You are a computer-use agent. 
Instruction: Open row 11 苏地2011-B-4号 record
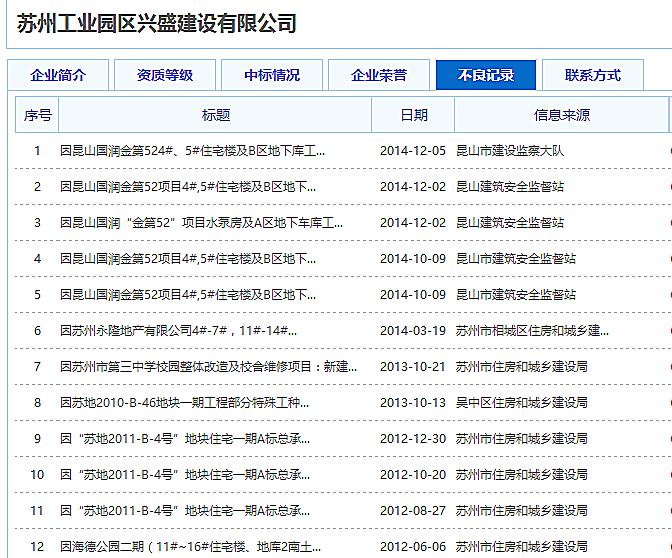pyautogui.click(x=185, y=511)
